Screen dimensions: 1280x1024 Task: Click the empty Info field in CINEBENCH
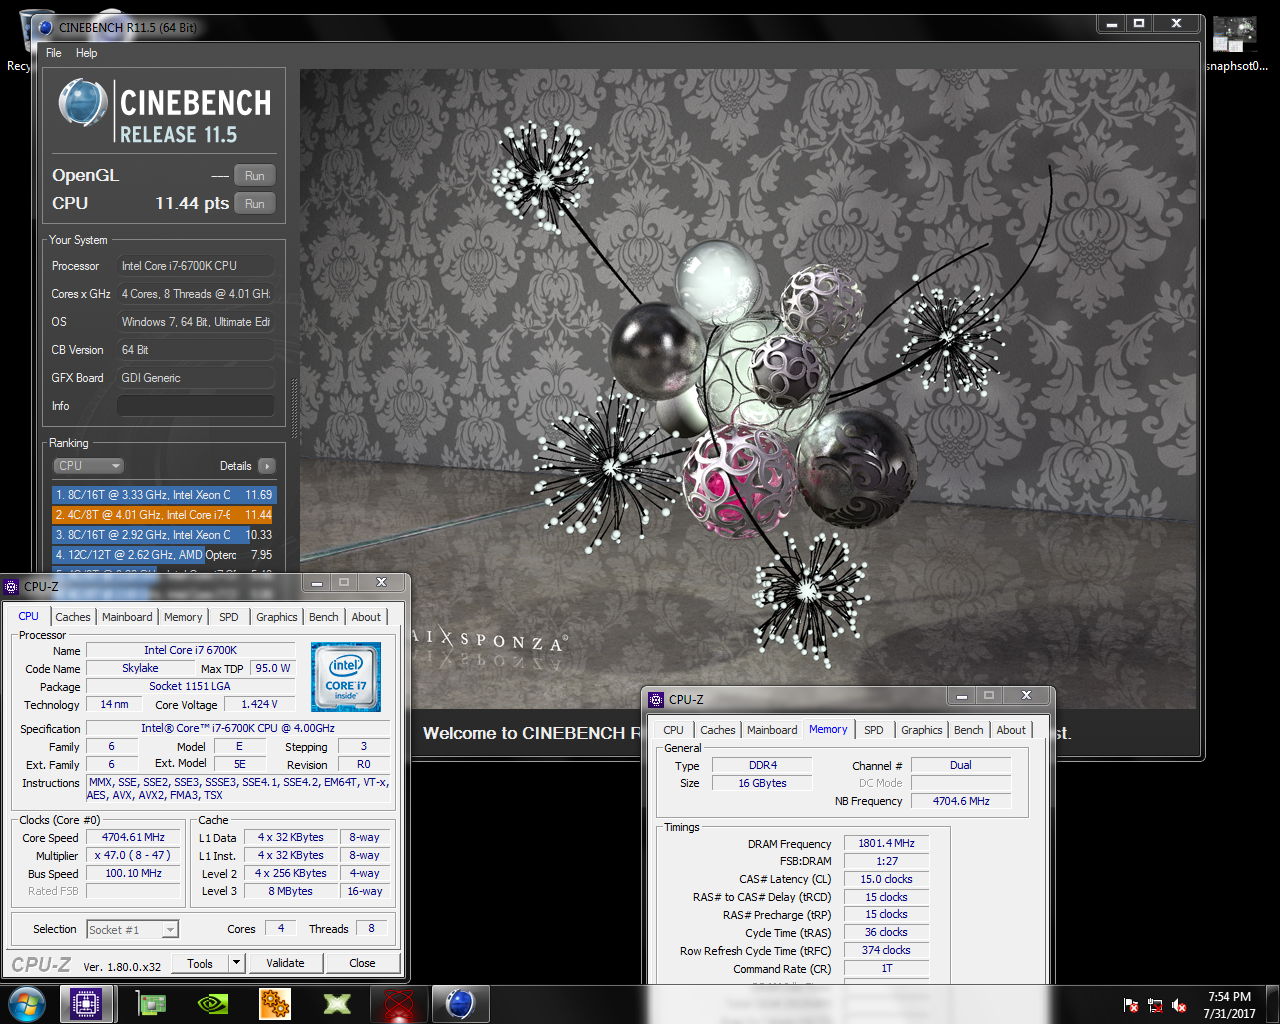pyautogui.click(x=196, y=406)
